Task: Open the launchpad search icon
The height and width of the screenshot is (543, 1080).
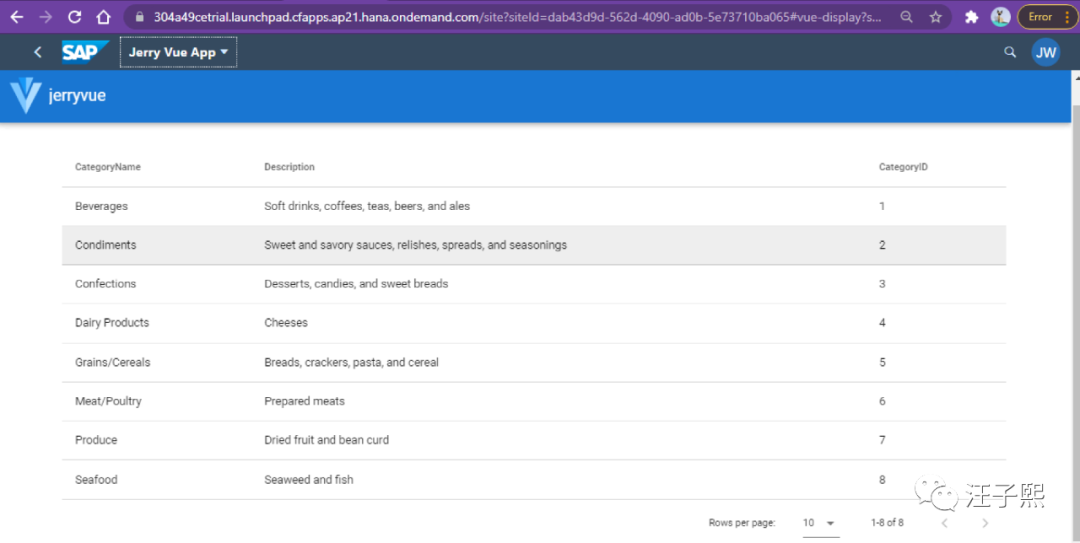Action: (1010, 52)
